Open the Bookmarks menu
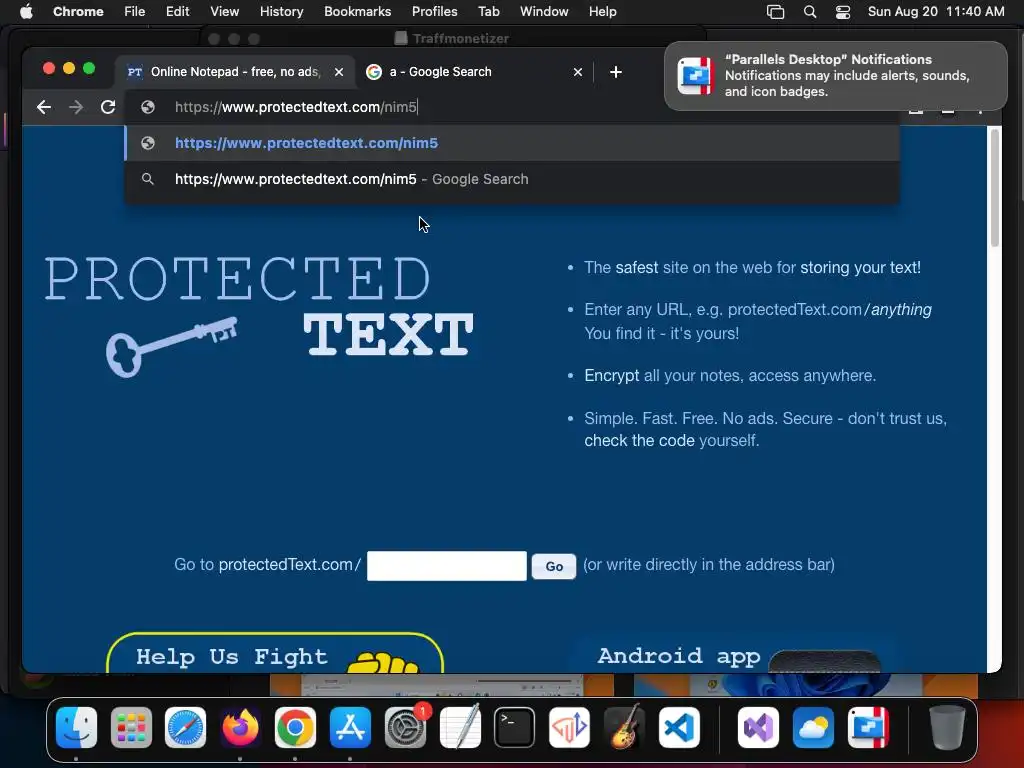 [x=357, y=12]
